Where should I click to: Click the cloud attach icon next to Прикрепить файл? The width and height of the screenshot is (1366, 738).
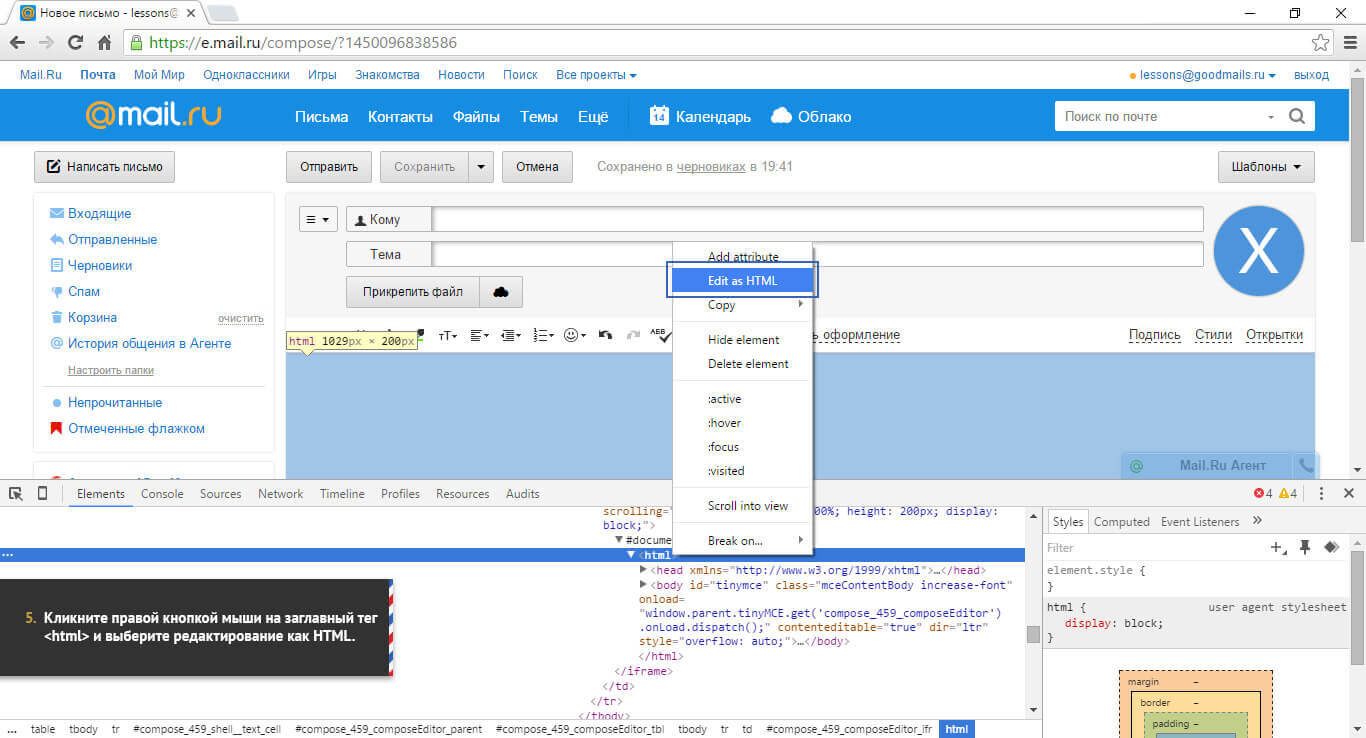501,292
